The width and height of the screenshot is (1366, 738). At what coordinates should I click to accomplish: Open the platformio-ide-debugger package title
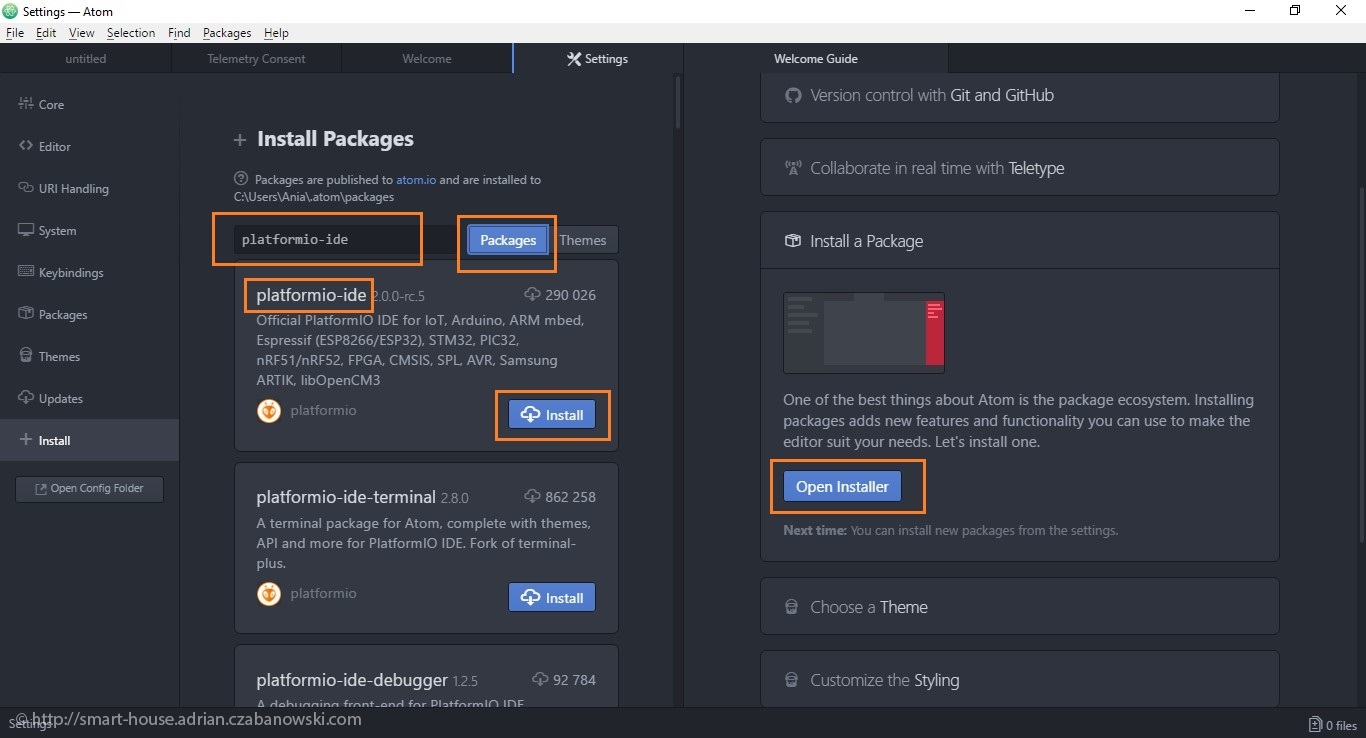[x=352, y=680]
